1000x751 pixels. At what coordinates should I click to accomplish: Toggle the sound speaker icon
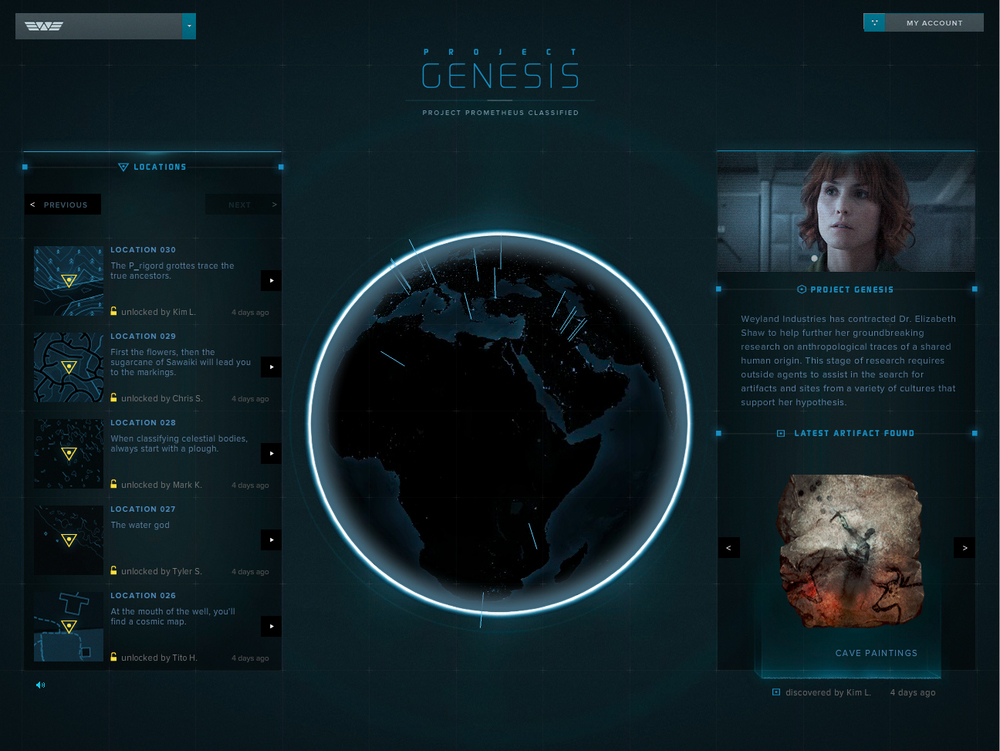point(40,685)
